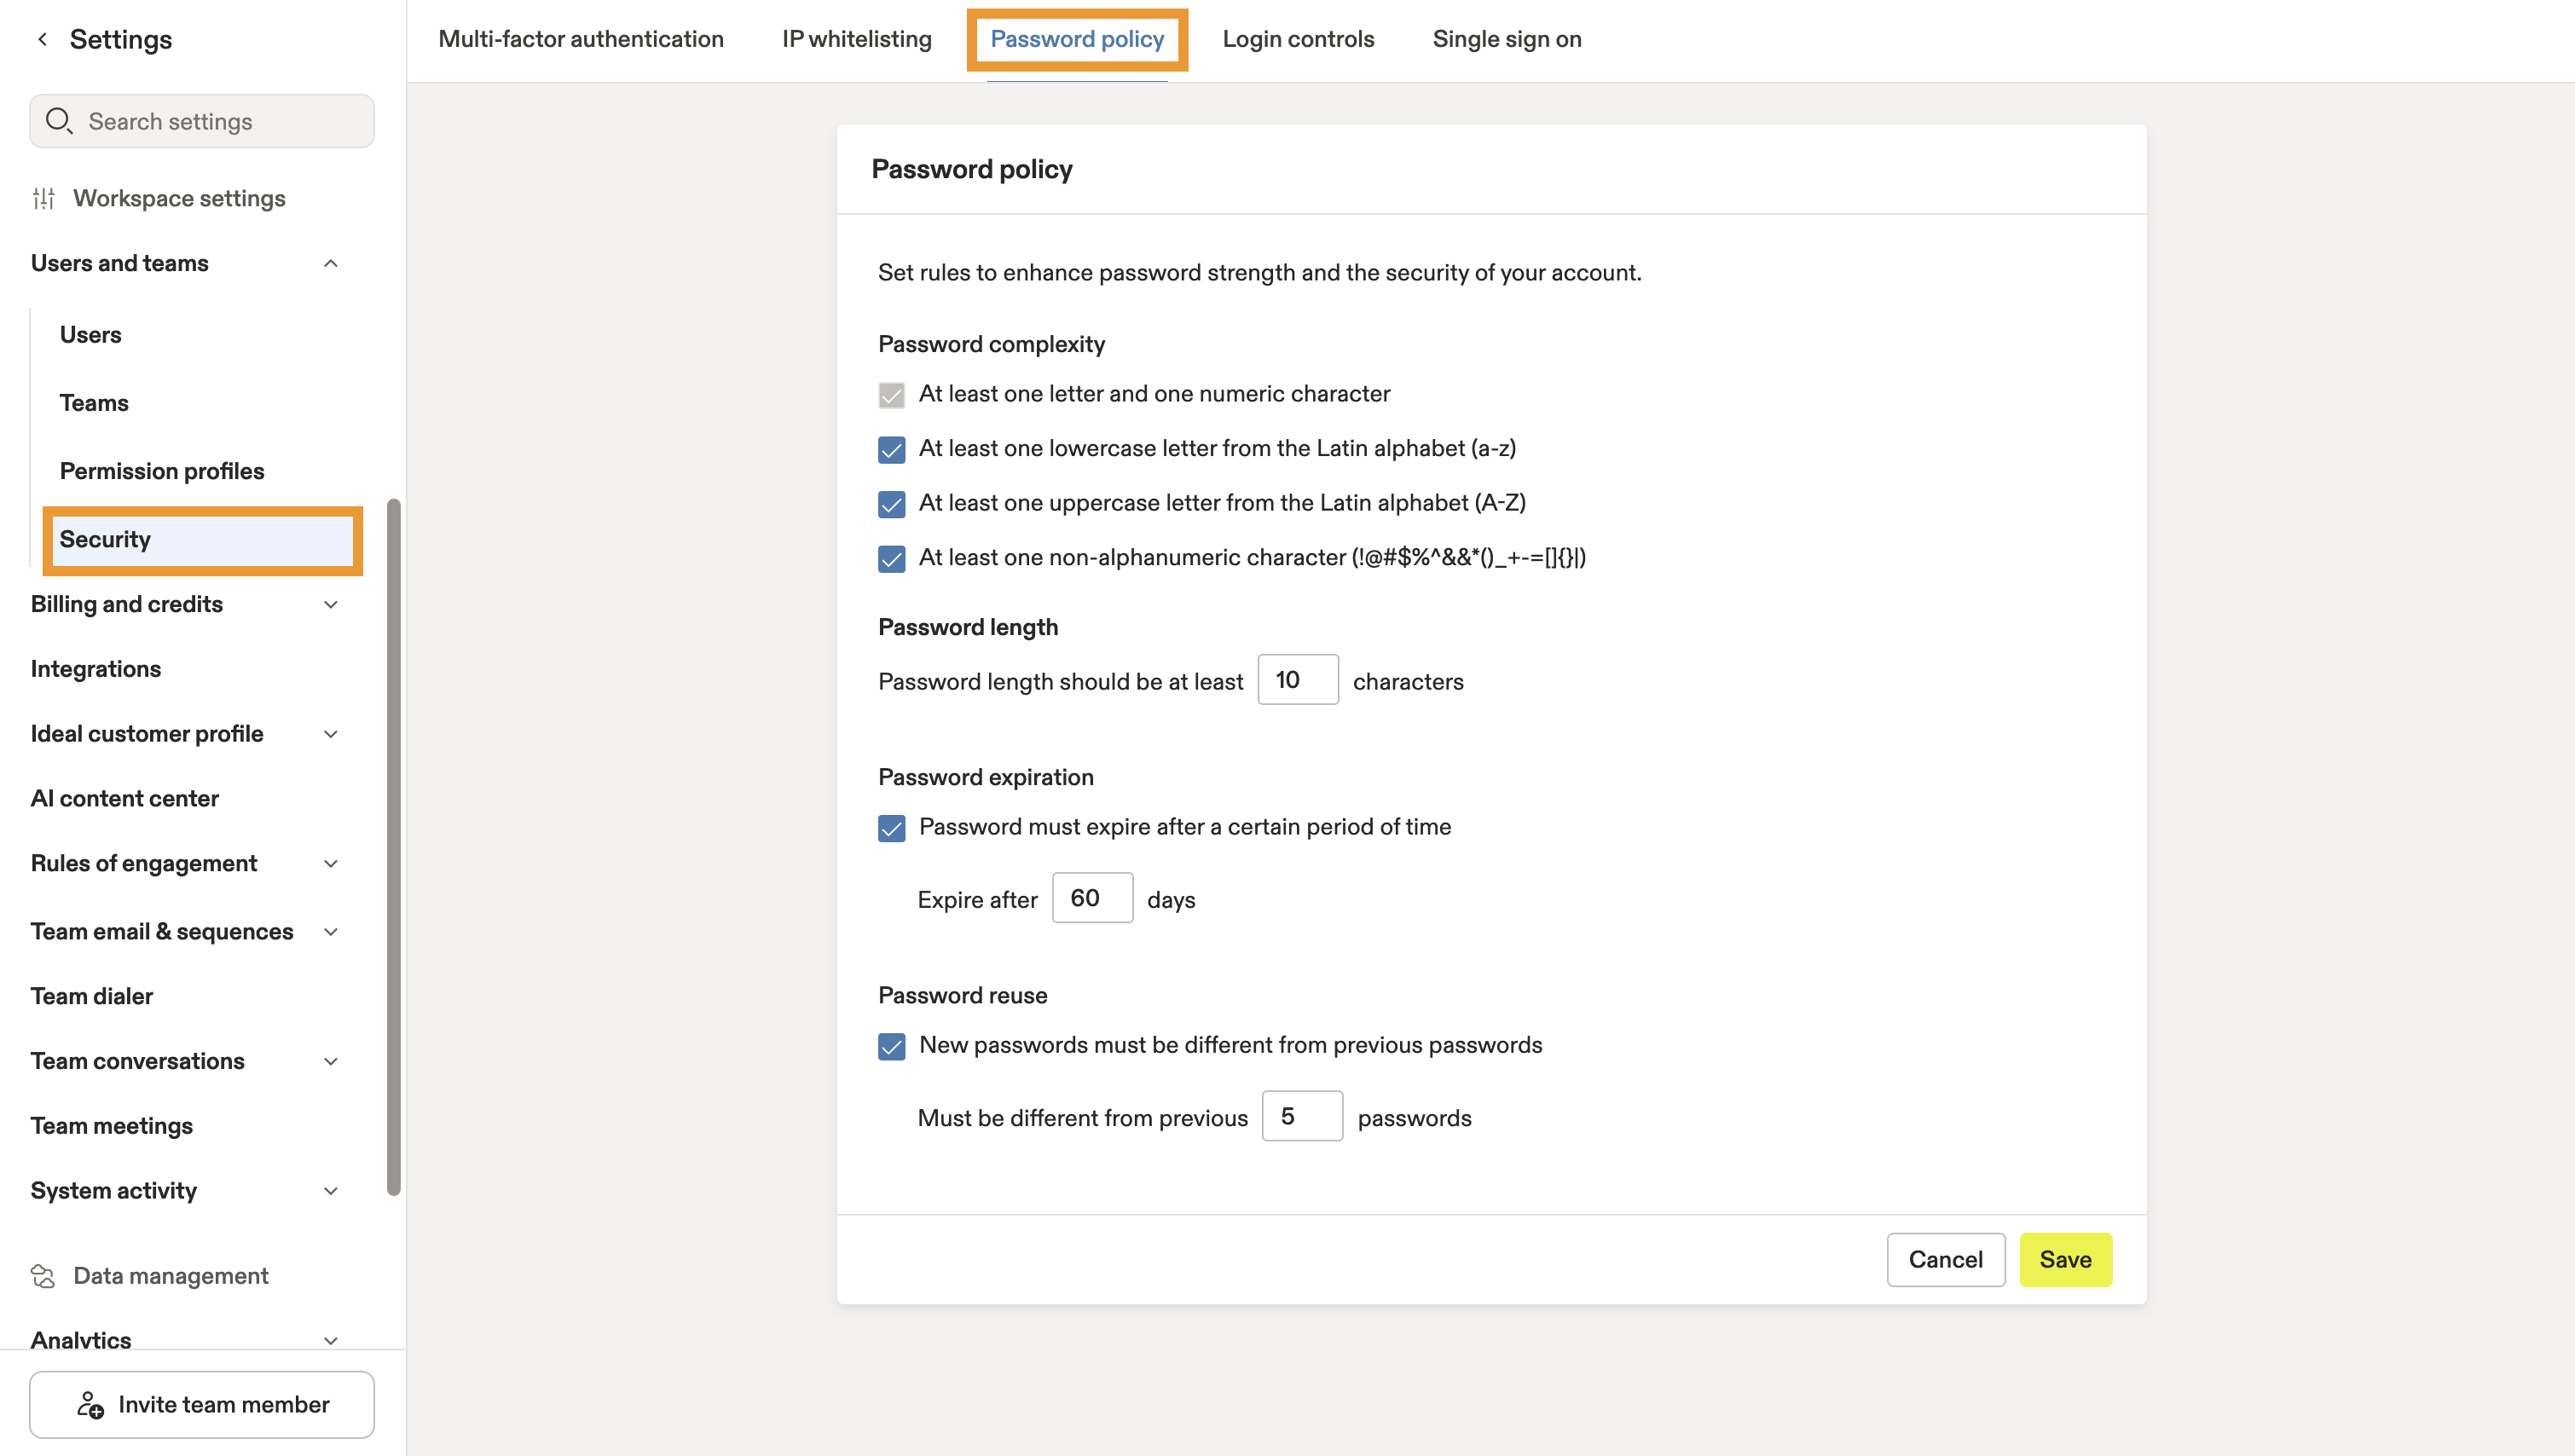Image resolution: width=2575 pixels, height=1456 pixels.
Task: Uncheck the lowercase letter requirement
Action: (891, 449)
